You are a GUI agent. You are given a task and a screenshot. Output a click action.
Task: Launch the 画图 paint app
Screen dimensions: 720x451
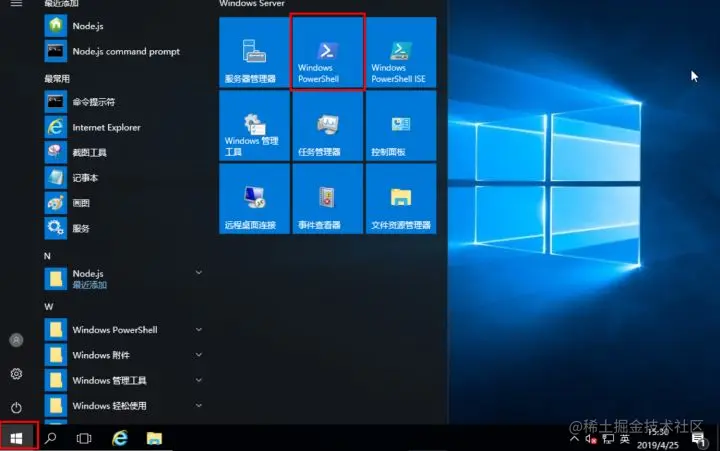tap(124, 203)
